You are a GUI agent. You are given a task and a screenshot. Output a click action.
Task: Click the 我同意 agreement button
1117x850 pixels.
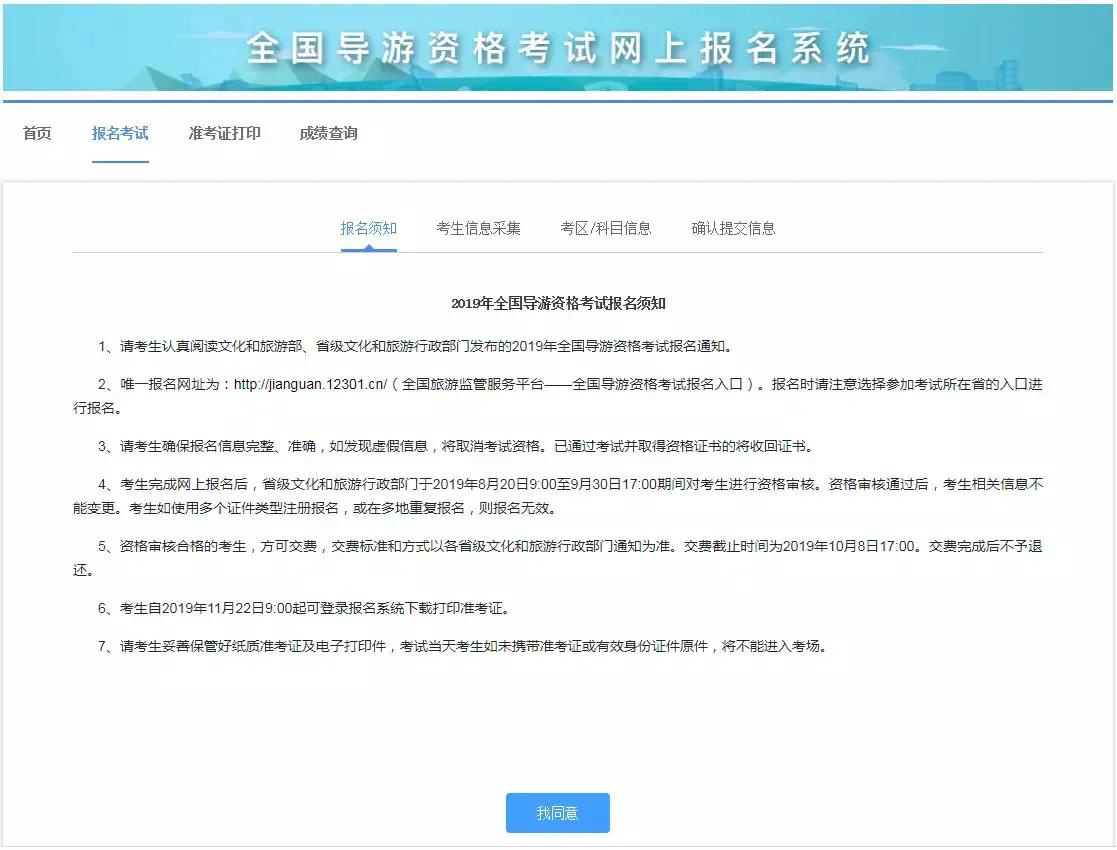coord(557,813)
